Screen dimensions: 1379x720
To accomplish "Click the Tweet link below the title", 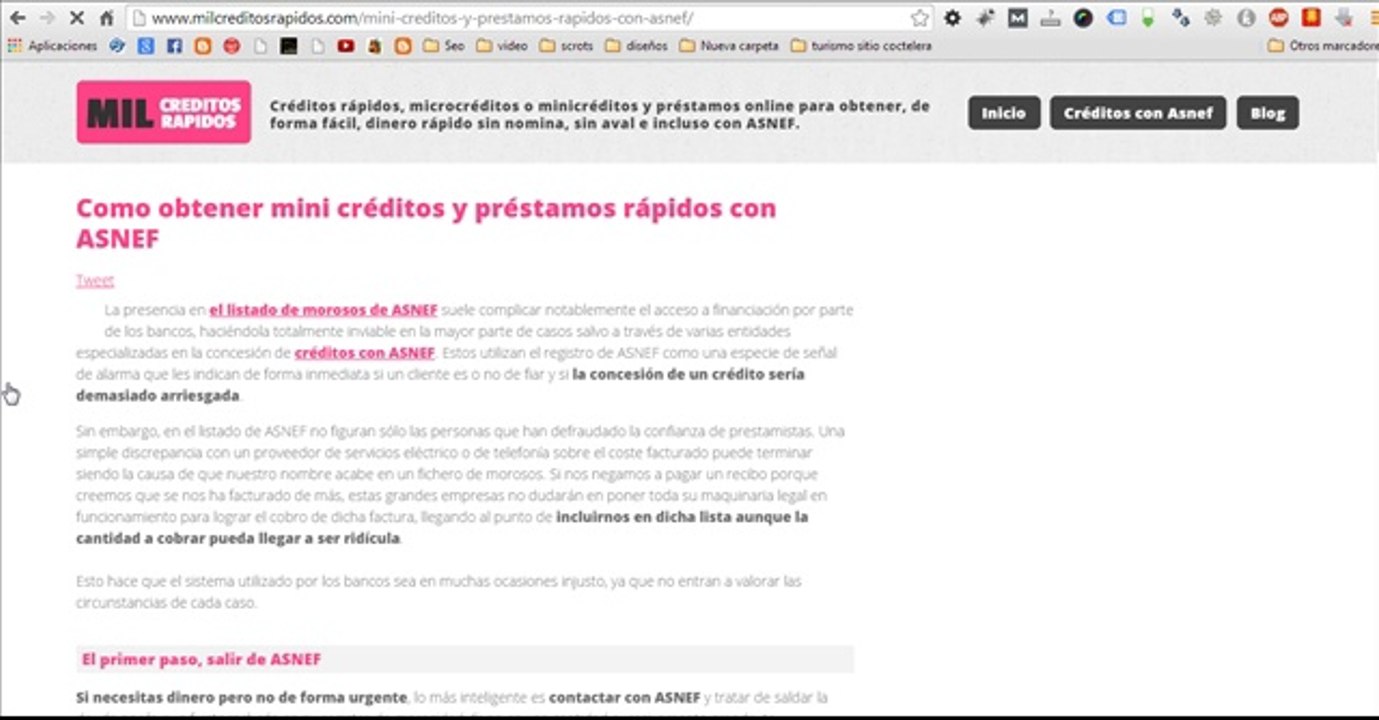I will pos(95,281).
